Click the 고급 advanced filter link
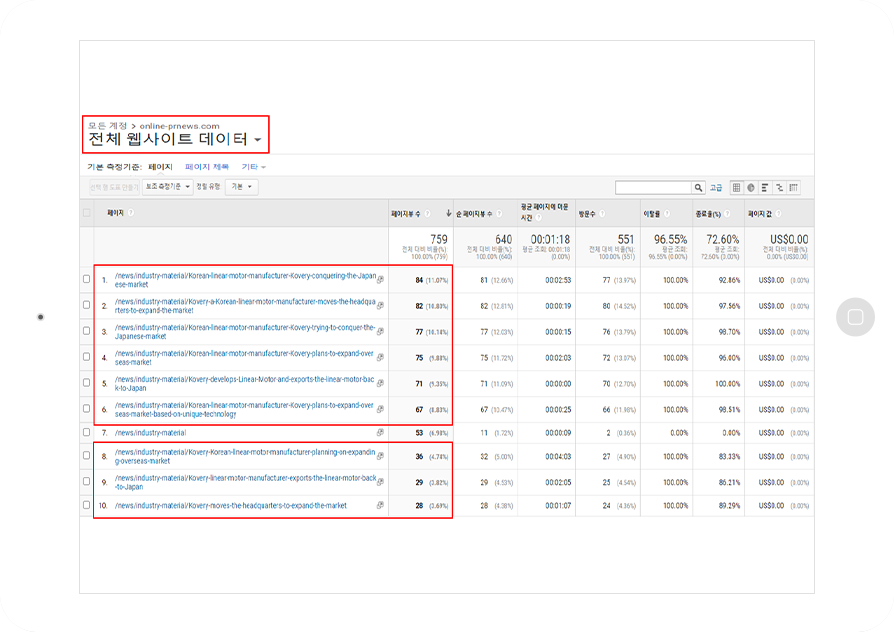The height and width of the screenshot is (632, 894). (716, 188)
